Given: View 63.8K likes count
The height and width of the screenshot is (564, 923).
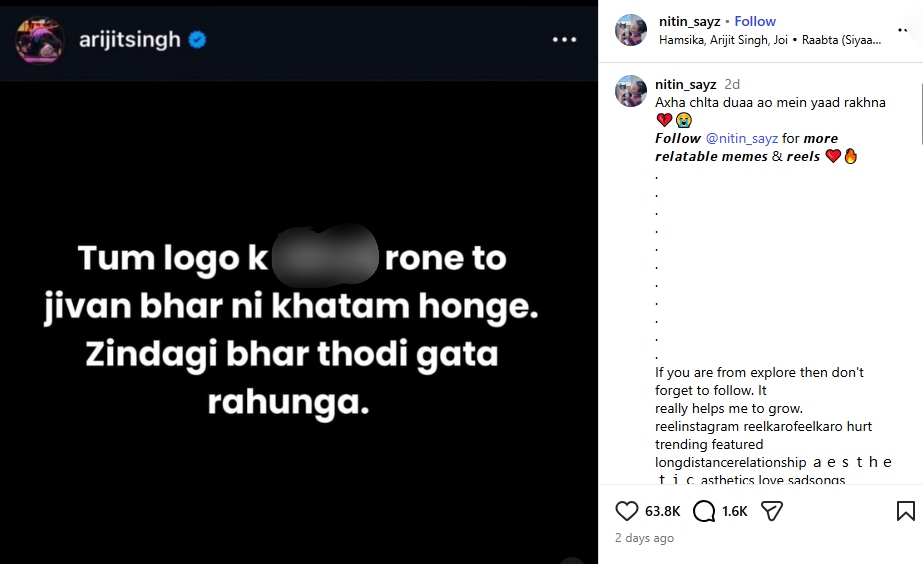Looking at the screenshot, I should coord(662,511).
